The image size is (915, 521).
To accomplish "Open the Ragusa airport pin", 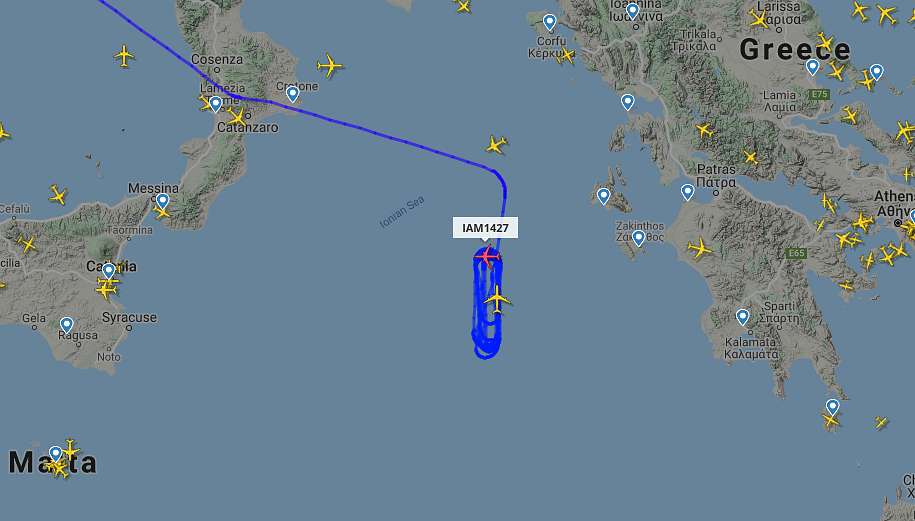I will [x=67, y=326].
